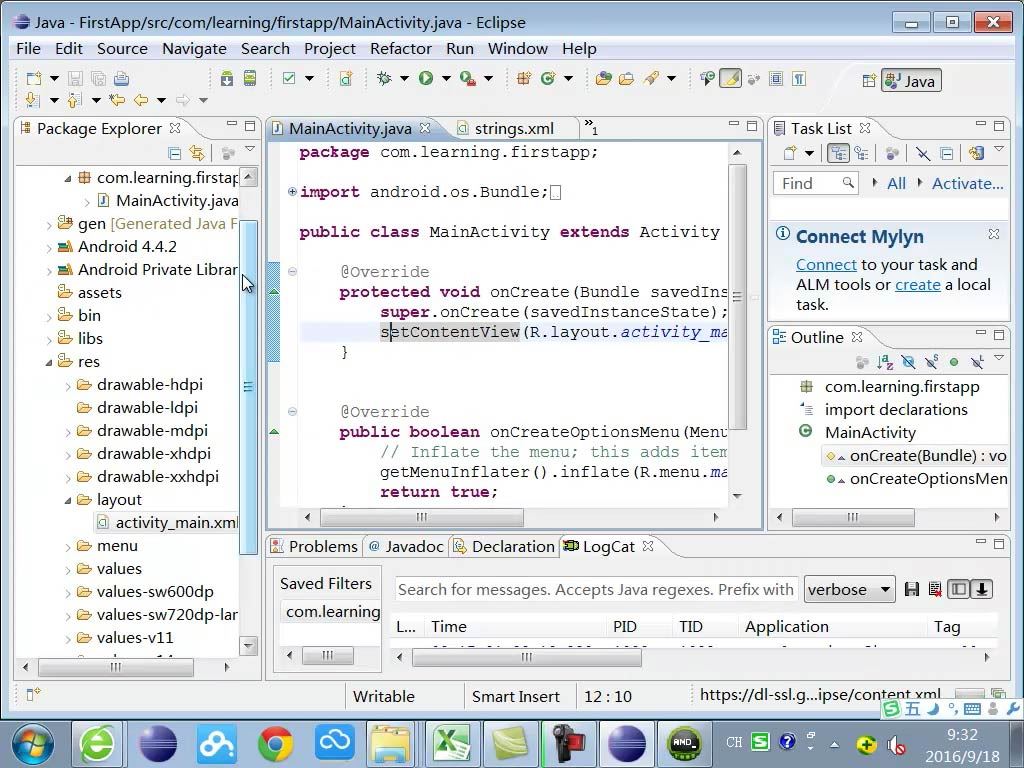
Task: Click the create local task link
Action: (918, 285)
